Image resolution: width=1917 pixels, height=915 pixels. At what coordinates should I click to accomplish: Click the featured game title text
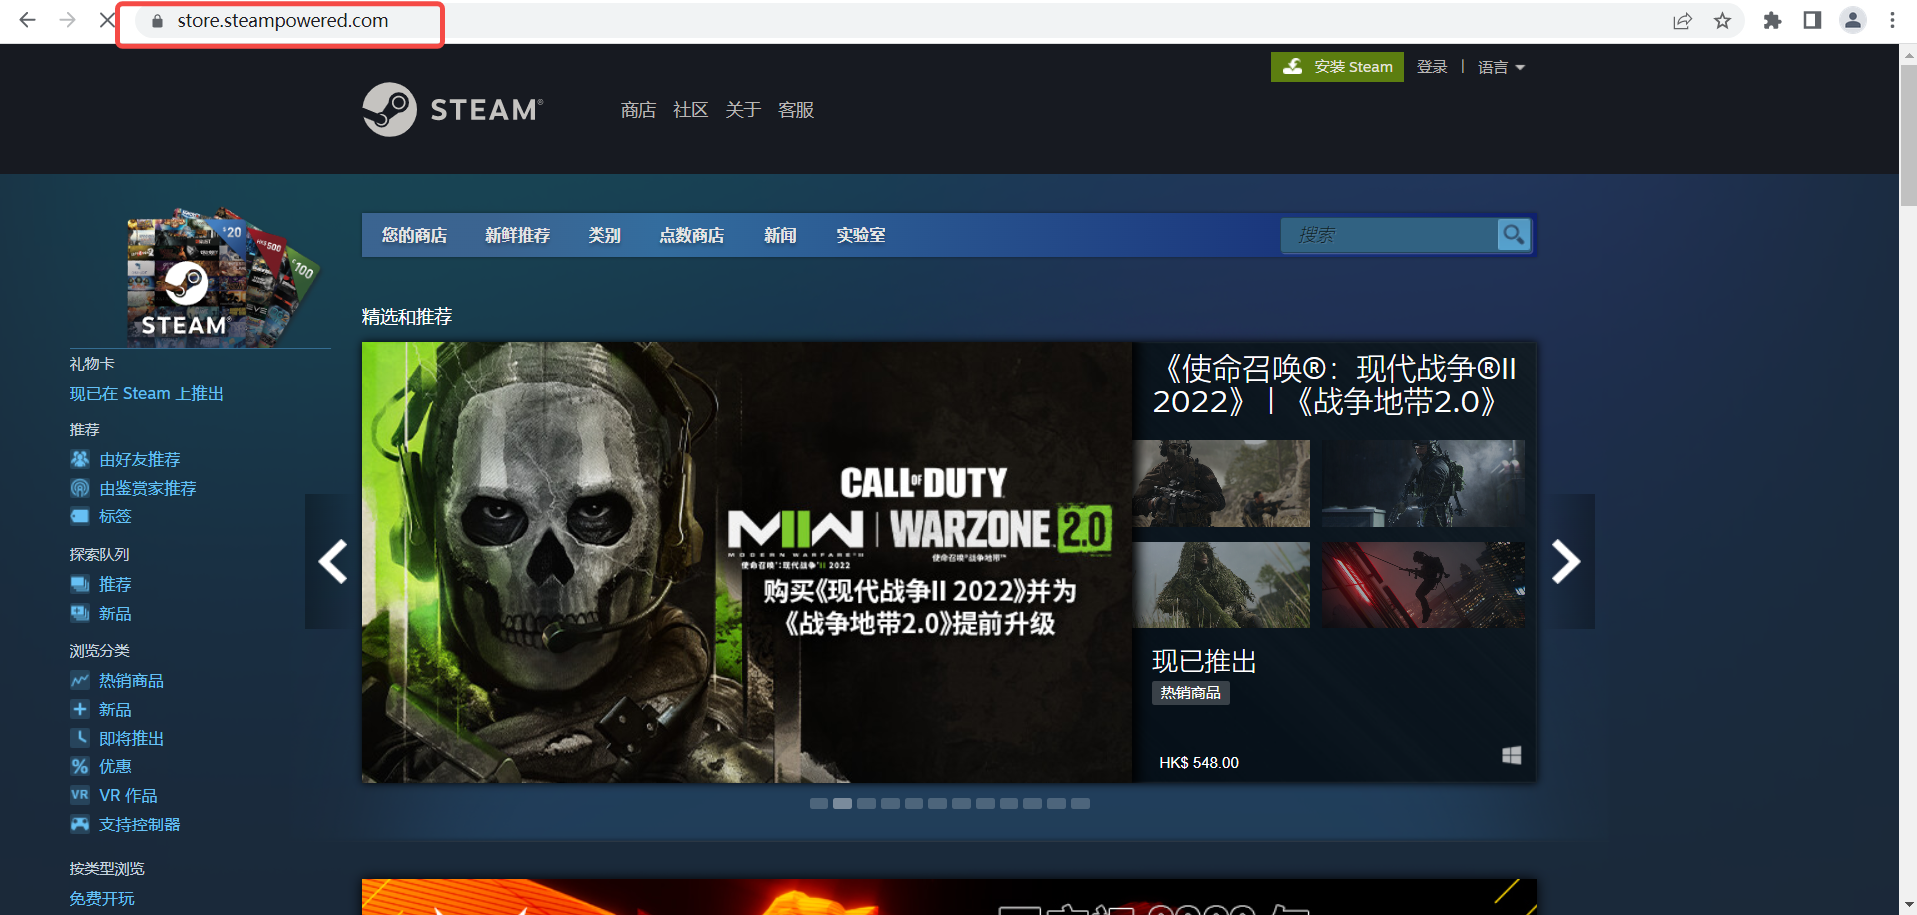click(x=1334, y=385)
